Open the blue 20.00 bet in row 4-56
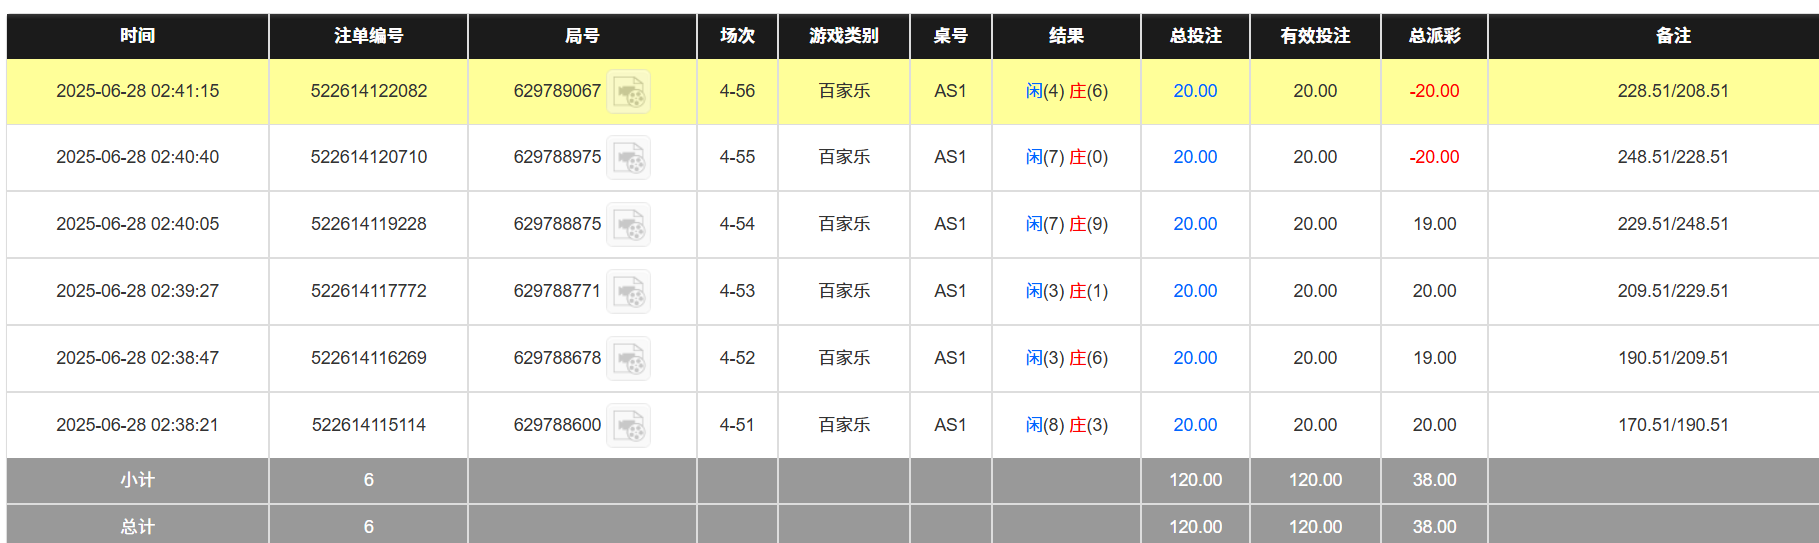1819x543 pixels. (x=1195, y=91)
